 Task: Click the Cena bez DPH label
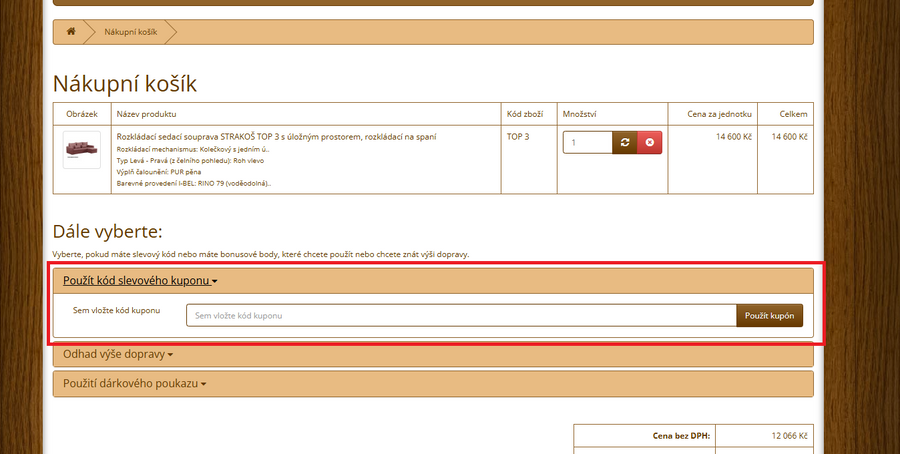(681, 437)
